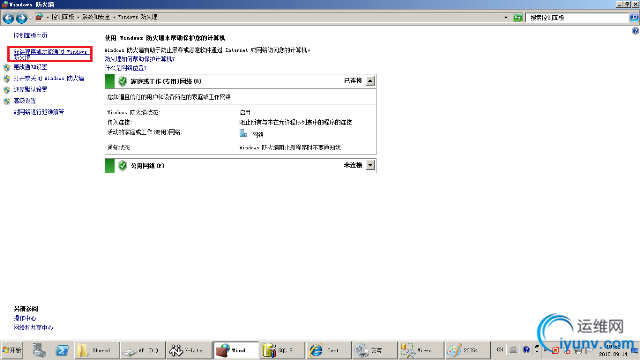
Task: Expand the 公用网络 section arrow
Action: click(x=370, y=165)
